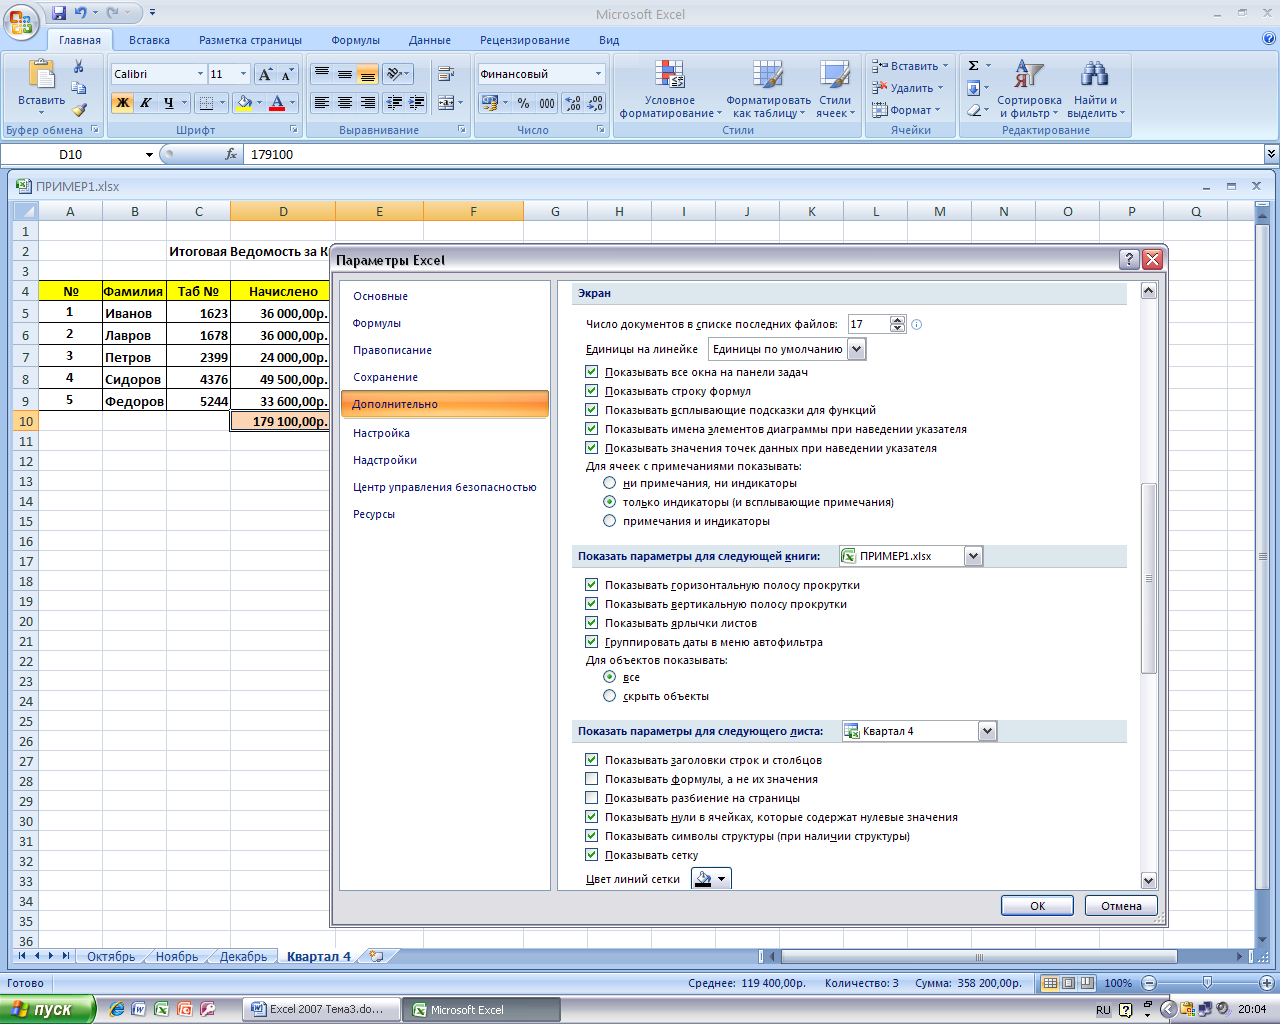Select the Октябрь sheet tab

click(111, 956)
